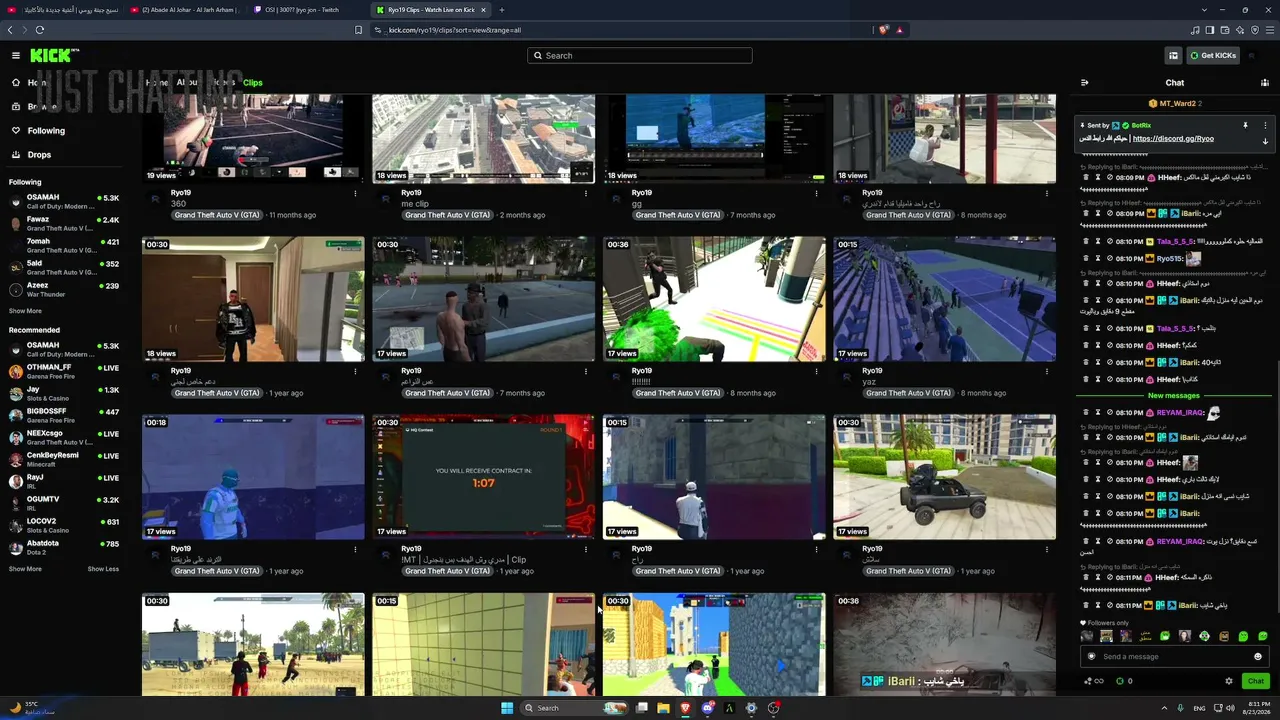Open options menu for the 'gg' clip
Viewport: 1280px width, 720px height.
pos(816,193)
